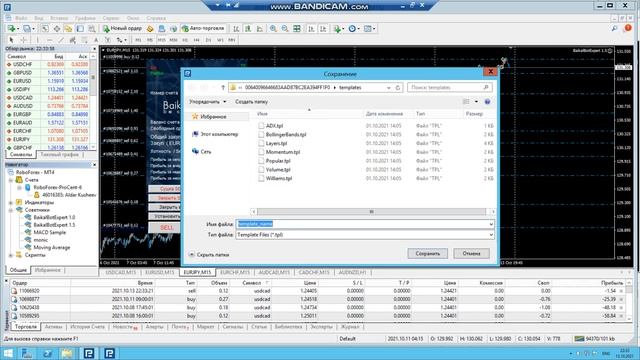Click Создать папку in save dialog
Viewport: 640px width, 360px height.
(251, 102)
